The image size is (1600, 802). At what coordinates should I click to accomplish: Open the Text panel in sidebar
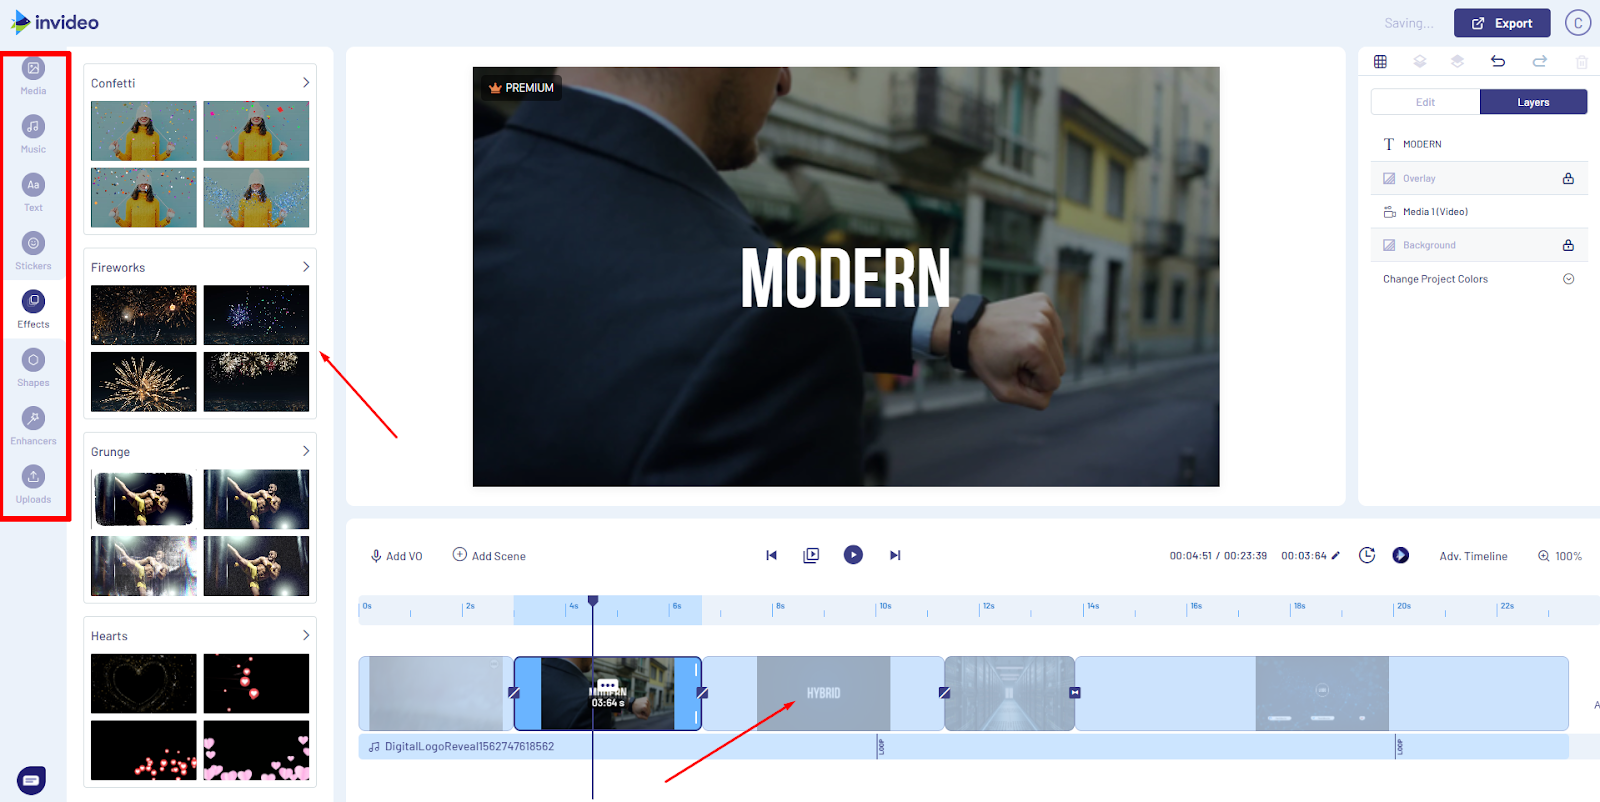click(x=33, y=193)
